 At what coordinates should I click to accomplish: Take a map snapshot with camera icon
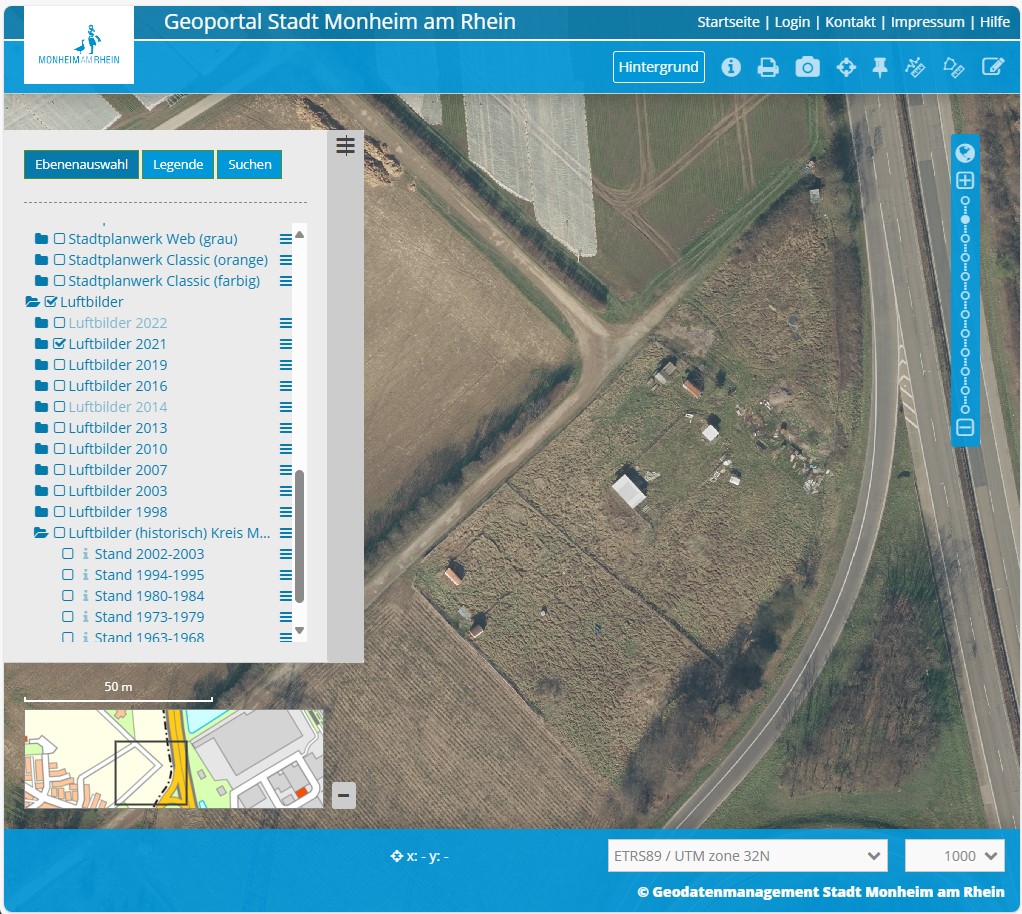[x=807, y=67]
